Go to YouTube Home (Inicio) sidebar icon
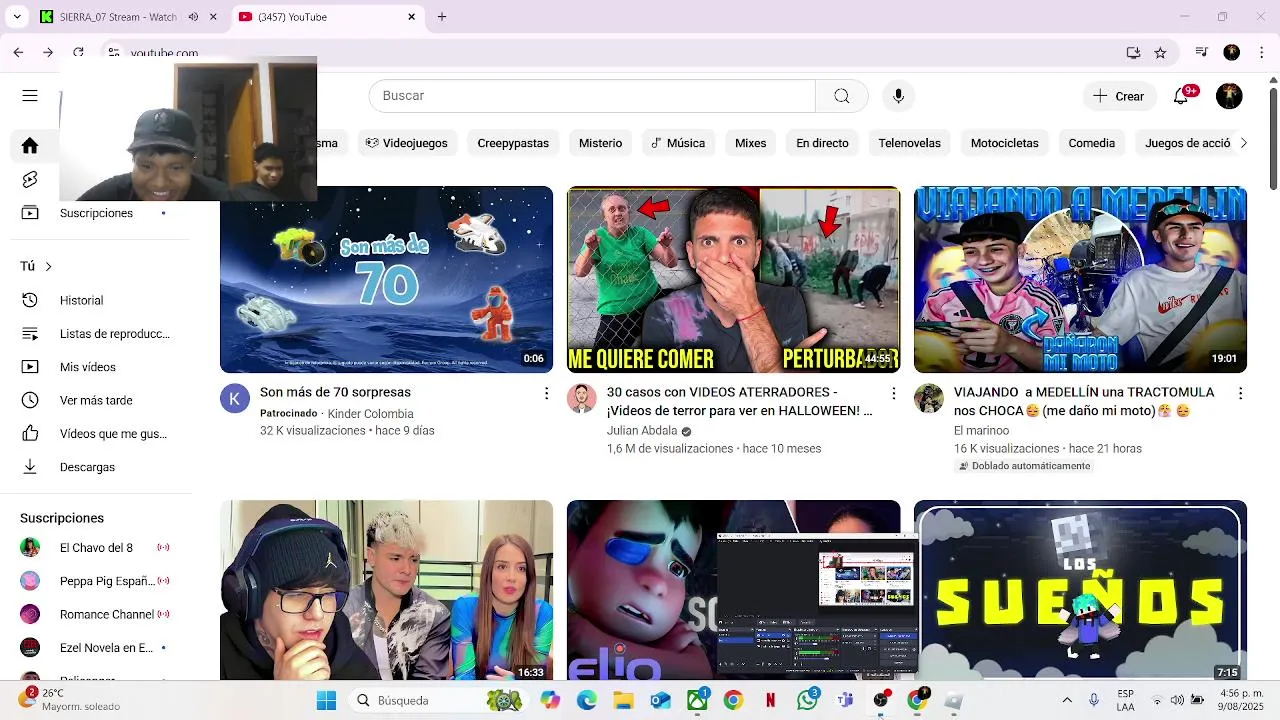This screenshot has width=1280, height=720. pyautogui.click(x=30, y=146)
